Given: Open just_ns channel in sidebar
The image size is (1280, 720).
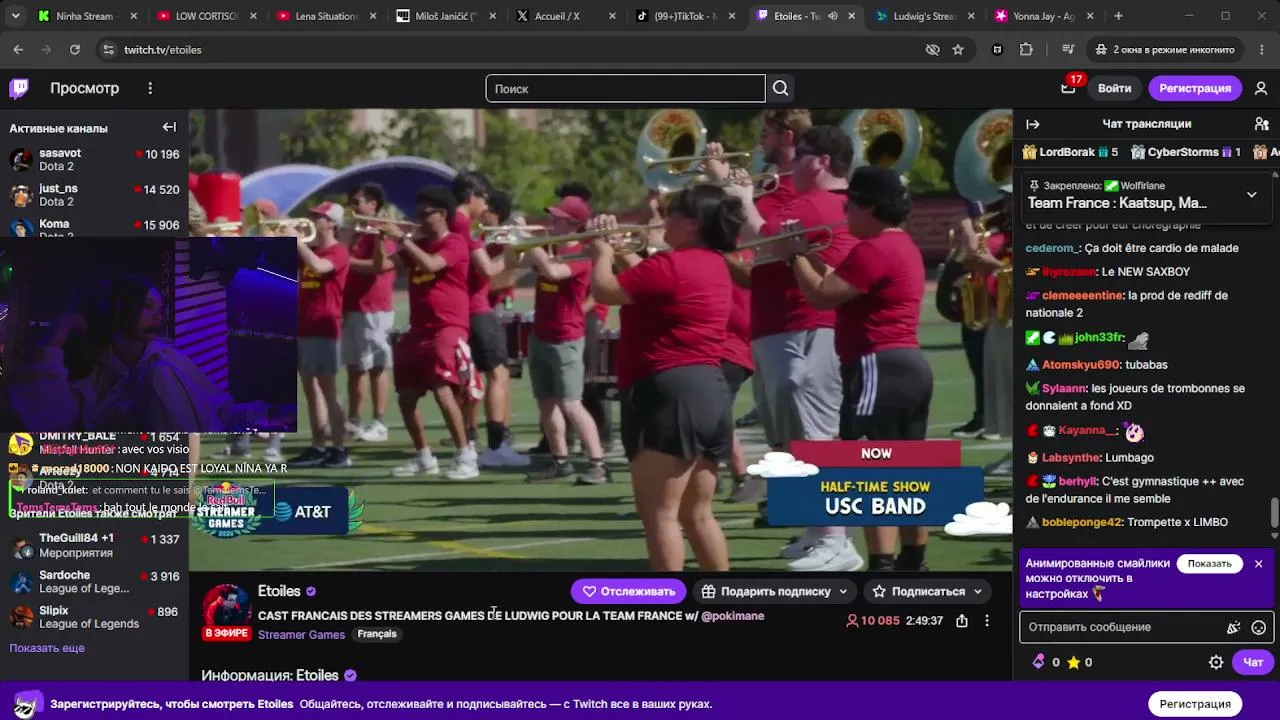Looking at the screenshot, I should pos(95,195).
